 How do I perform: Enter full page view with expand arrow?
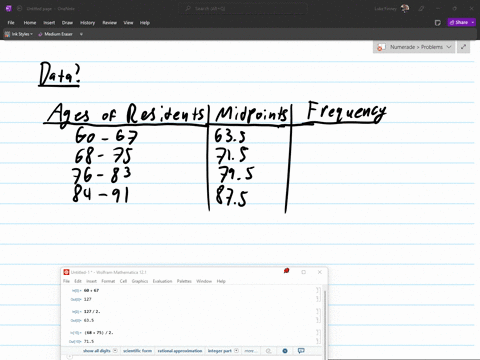click(x=463, y=47)
